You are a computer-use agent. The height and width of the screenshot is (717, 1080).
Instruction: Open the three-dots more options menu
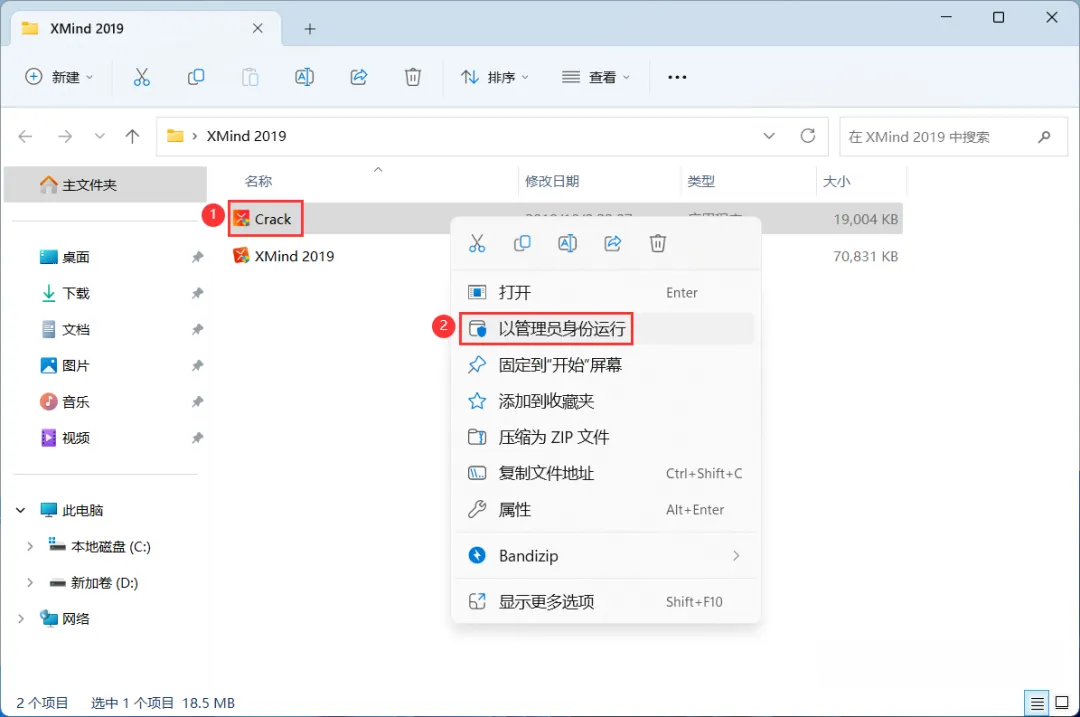tap(677, 77)
